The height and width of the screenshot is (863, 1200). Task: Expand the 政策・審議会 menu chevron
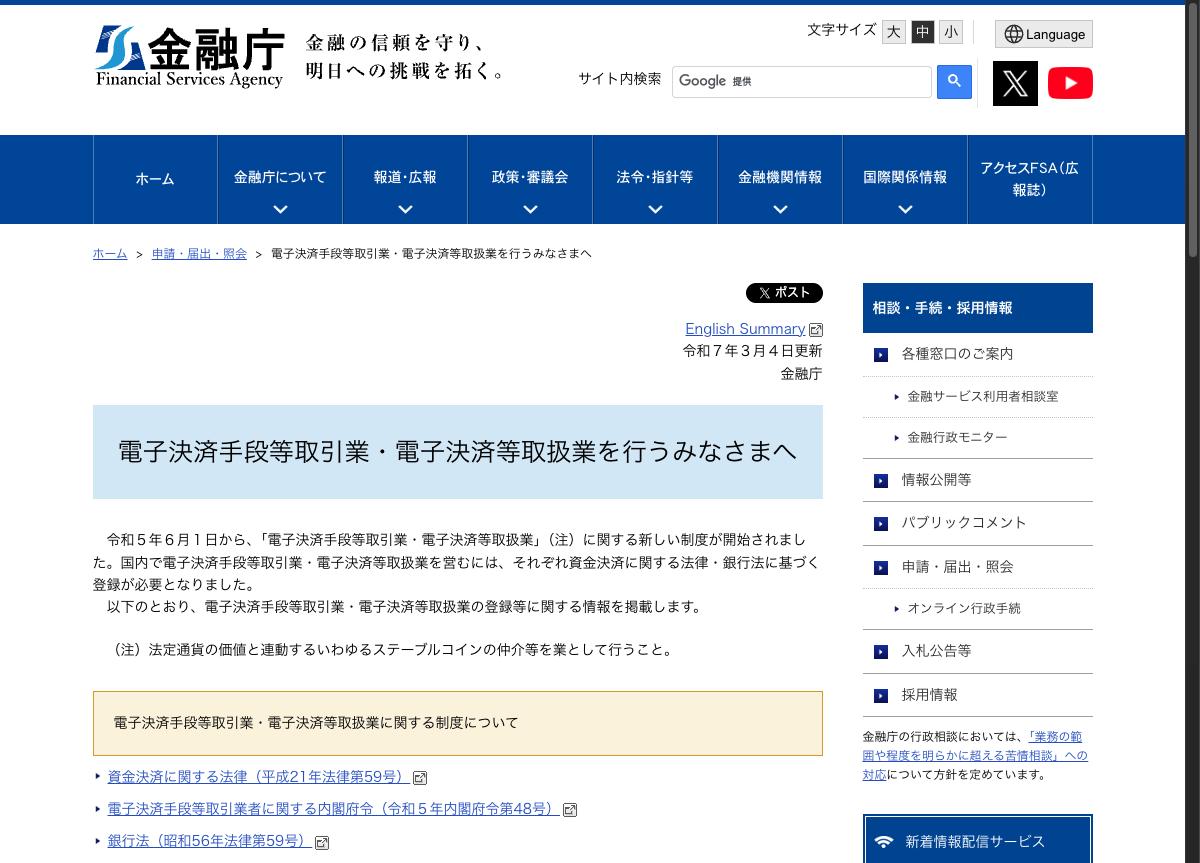530,209
